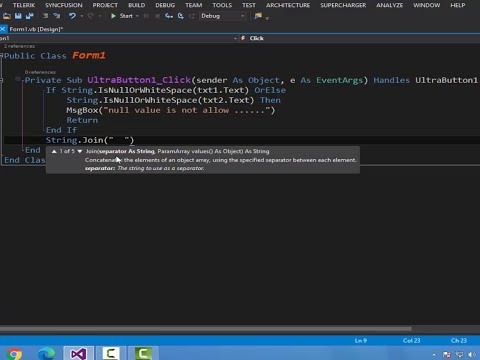Click the Ch 23 status bar indicator
The height and width of the screenshot is (360, 480).
(x=459, y=340)
